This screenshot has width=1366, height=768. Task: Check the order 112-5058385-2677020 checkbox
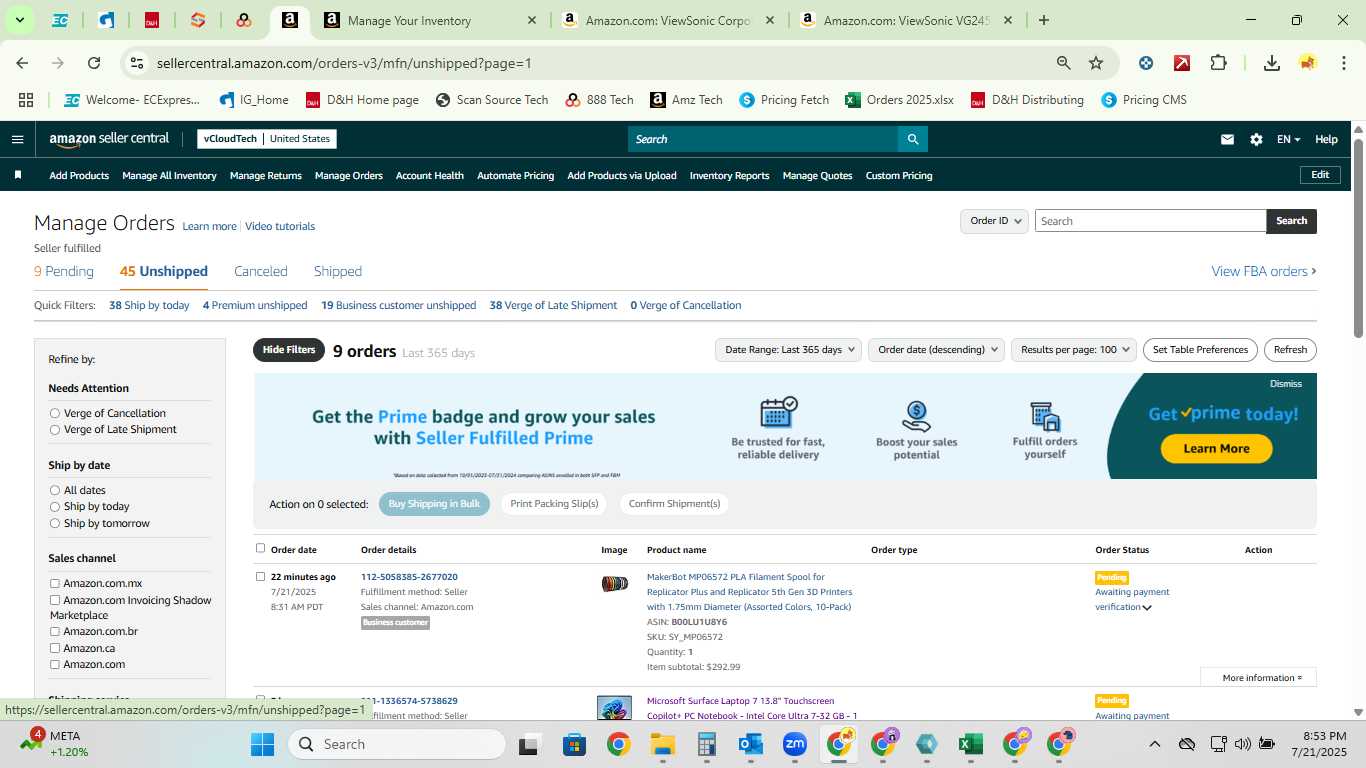pyautogui.click(x=261, y=576)
